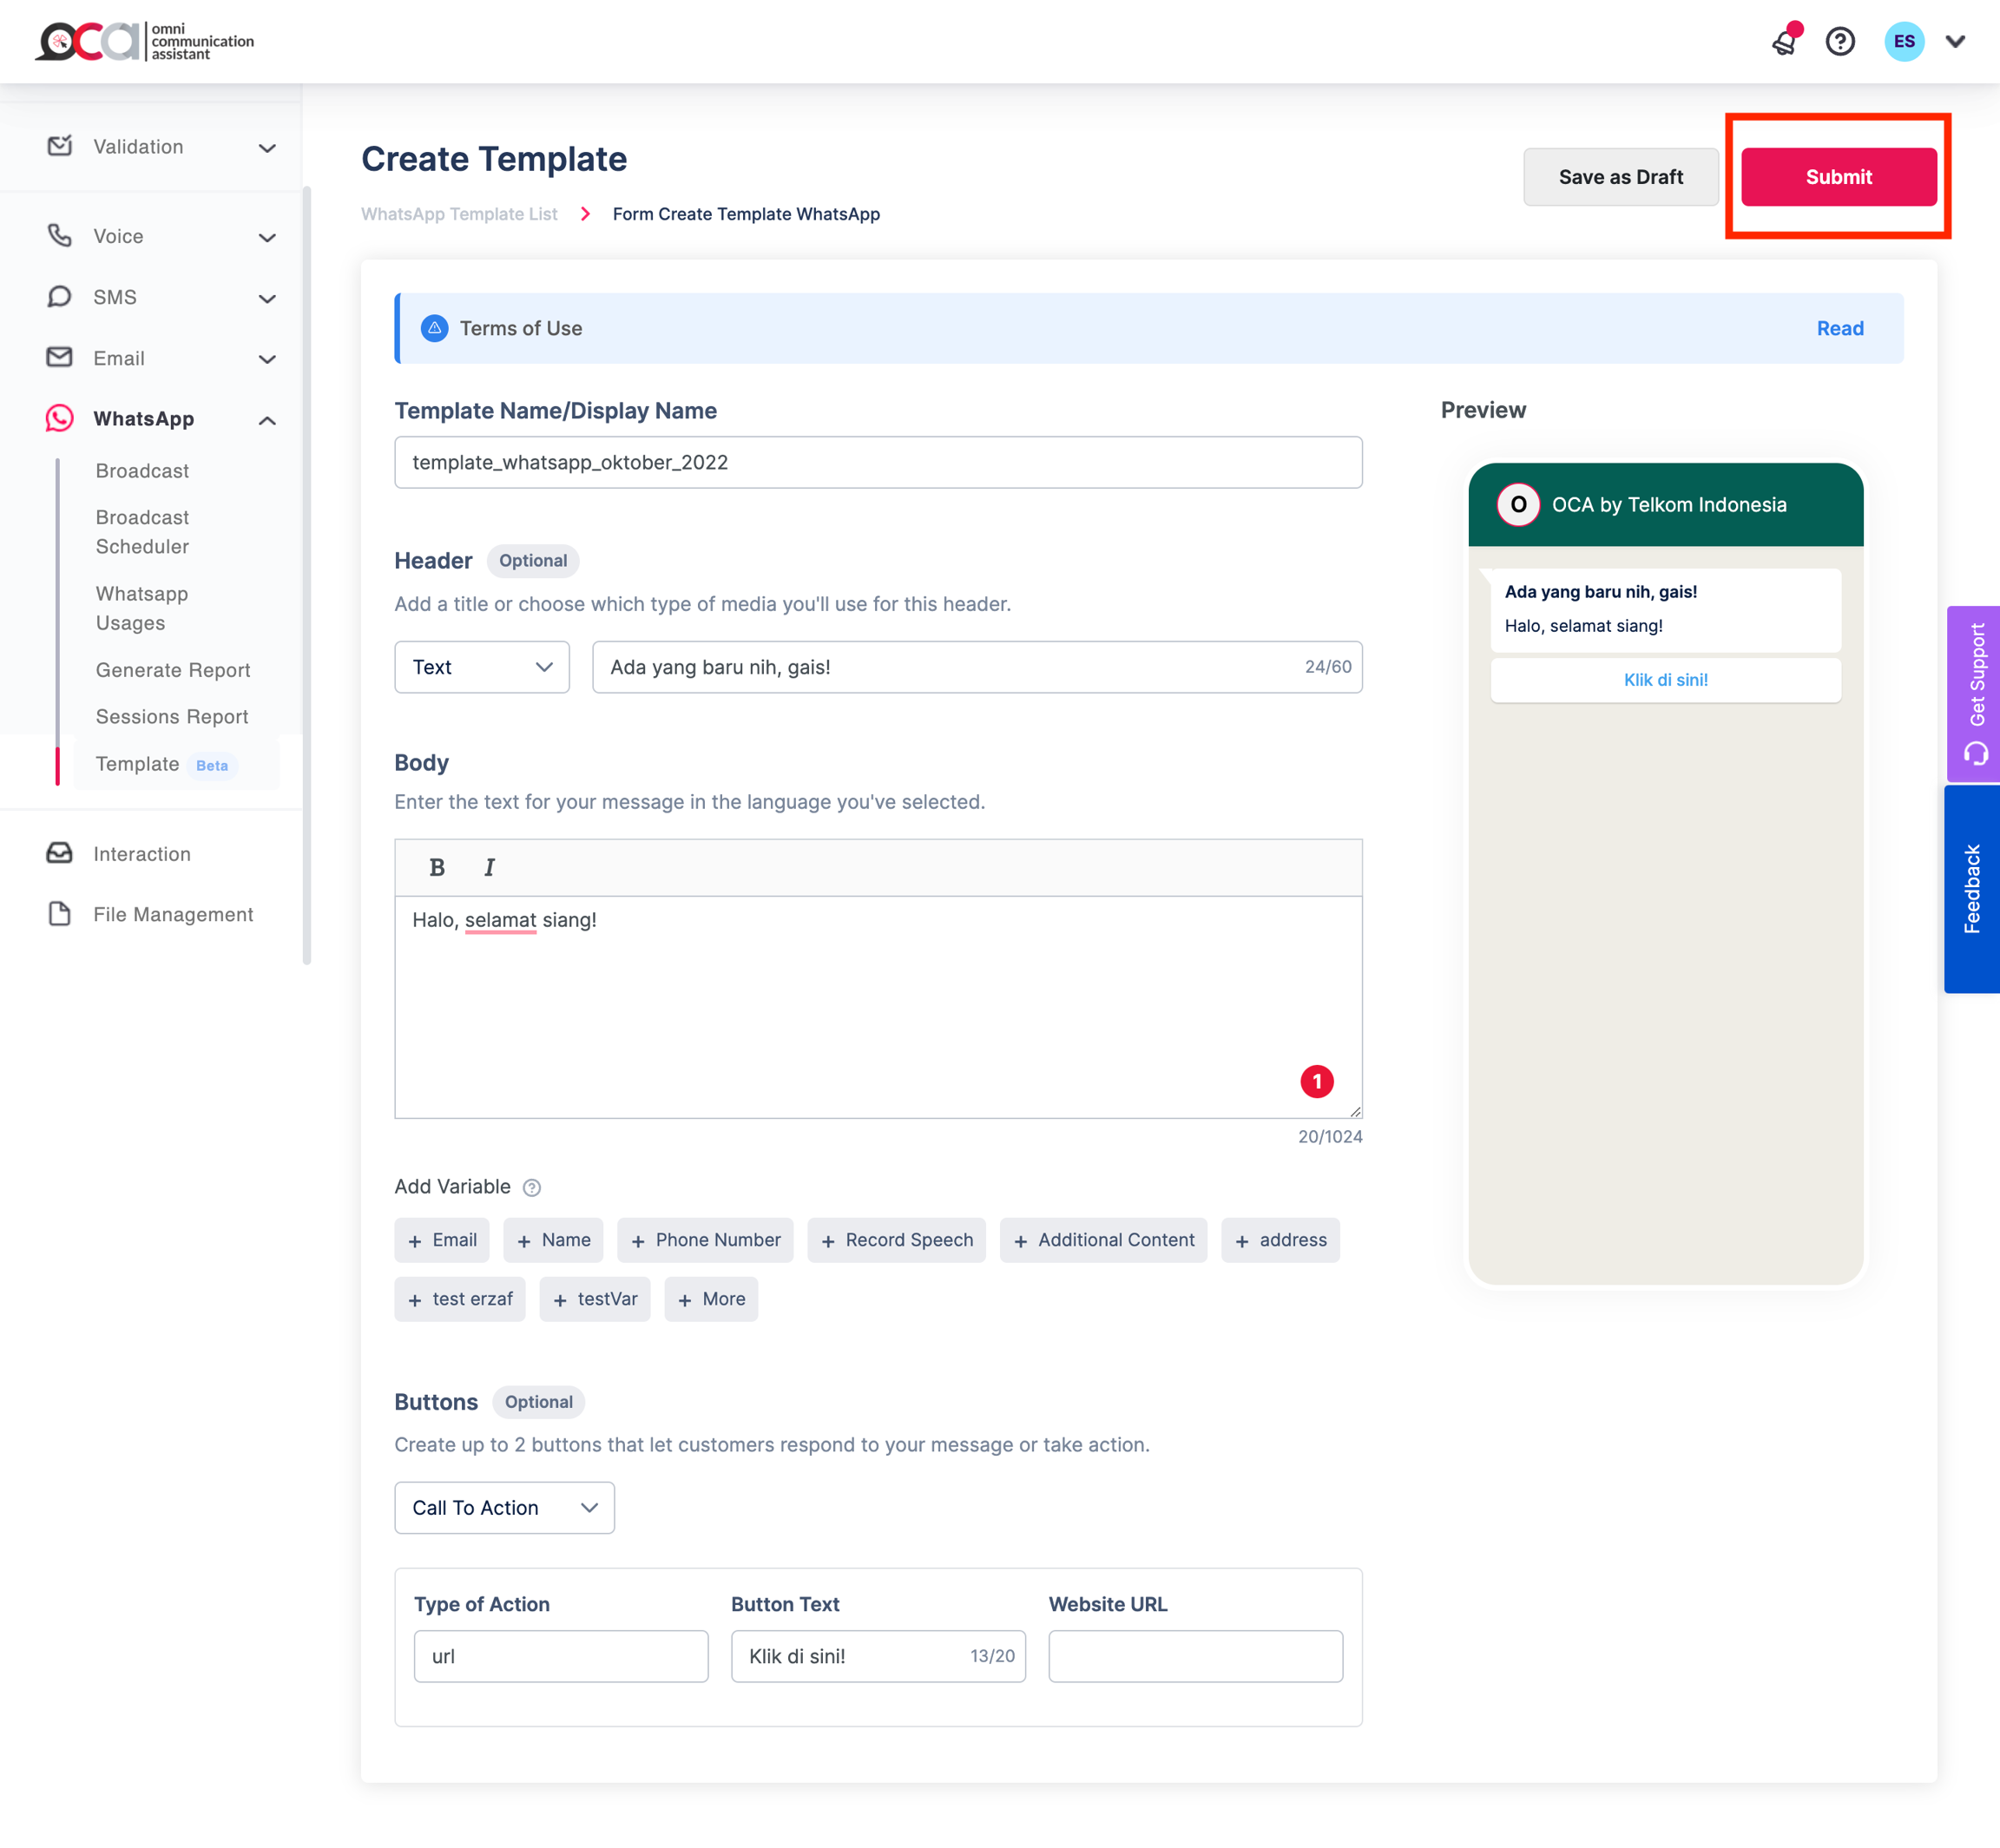This screenshot has height=1848, width=2000.
Task: Open the help question mark icon
Action: point(1840,42)
